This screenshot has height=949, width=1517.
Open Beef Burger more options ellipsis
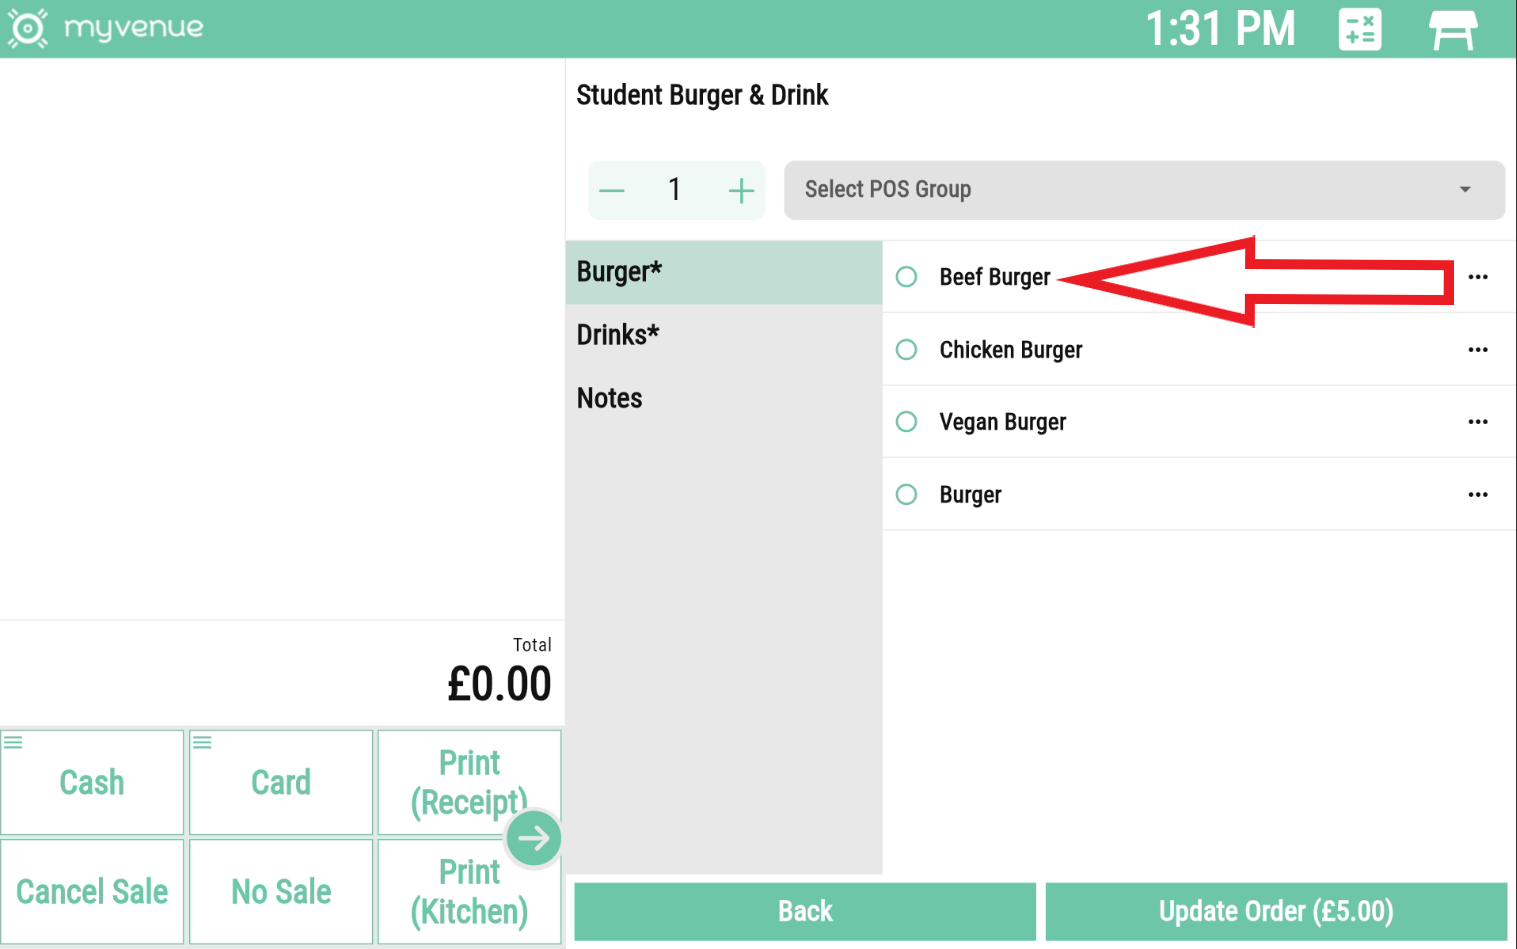(1478, 277)
